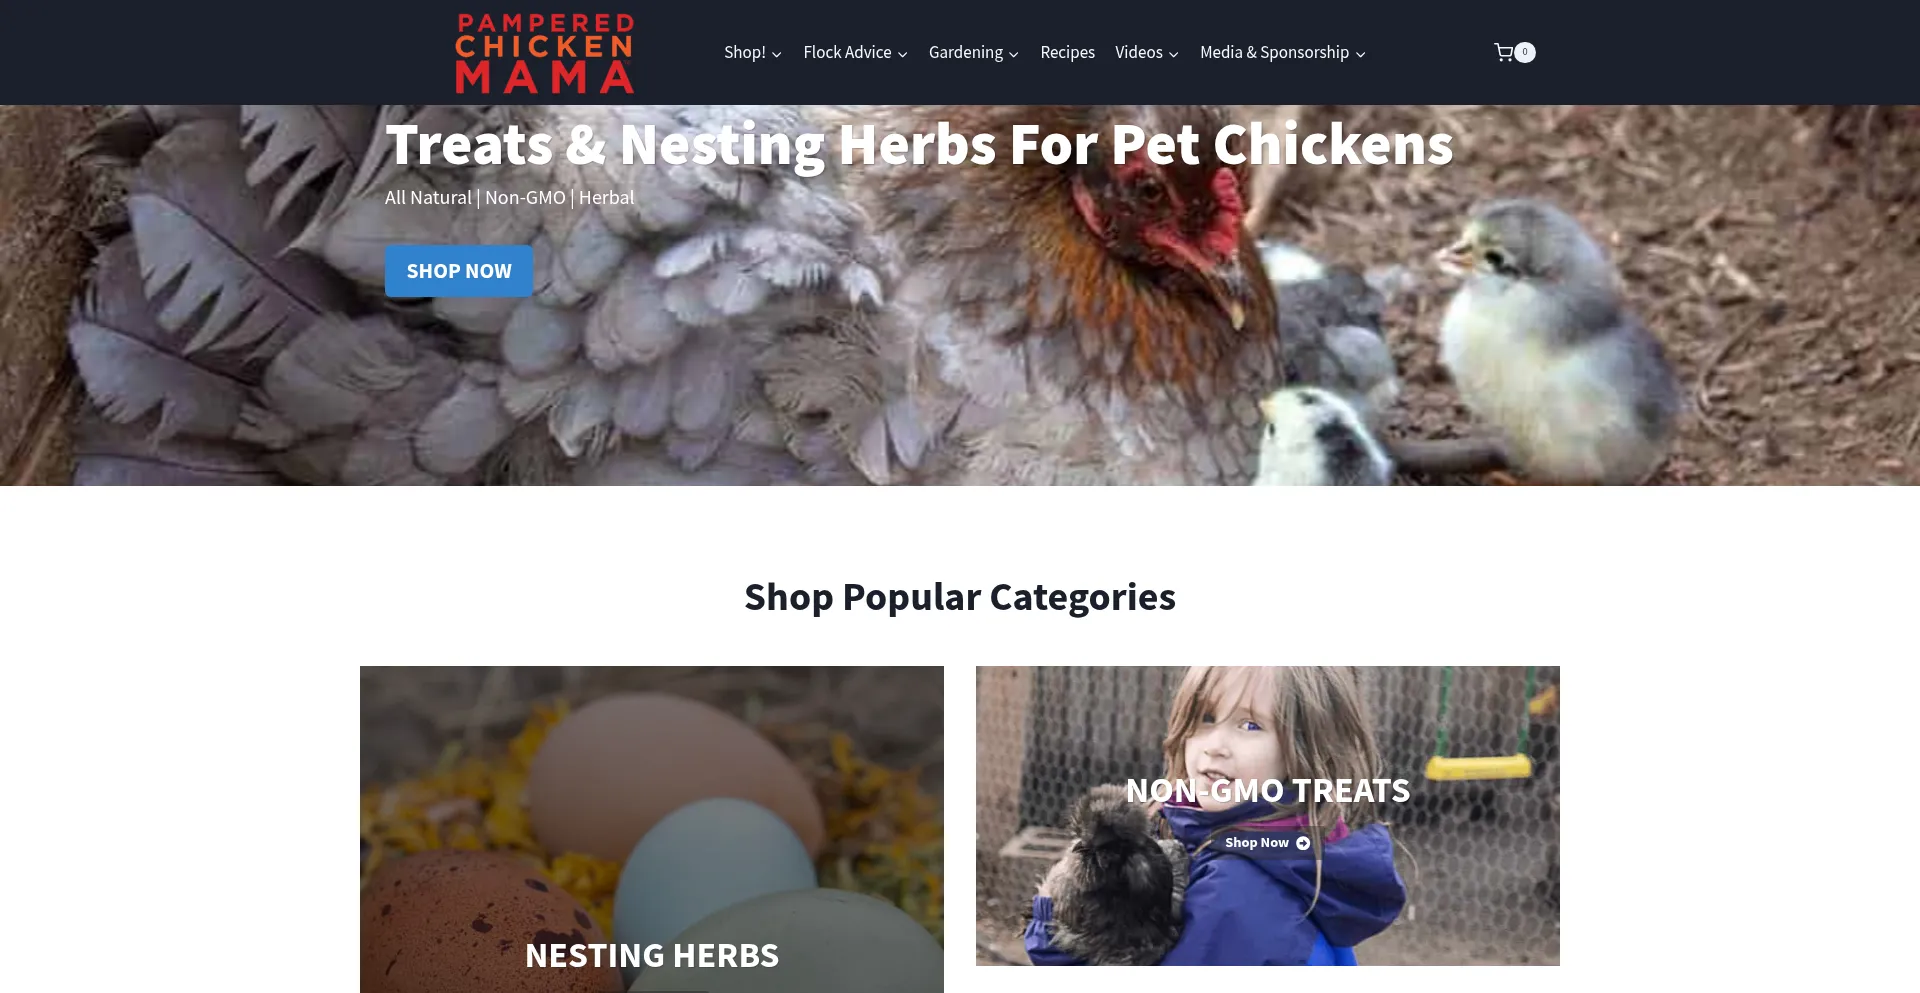The height and width of the screenshot is (993, 1920).
Task: Expand the Shop! menu chevron
Action: point(777,54)
